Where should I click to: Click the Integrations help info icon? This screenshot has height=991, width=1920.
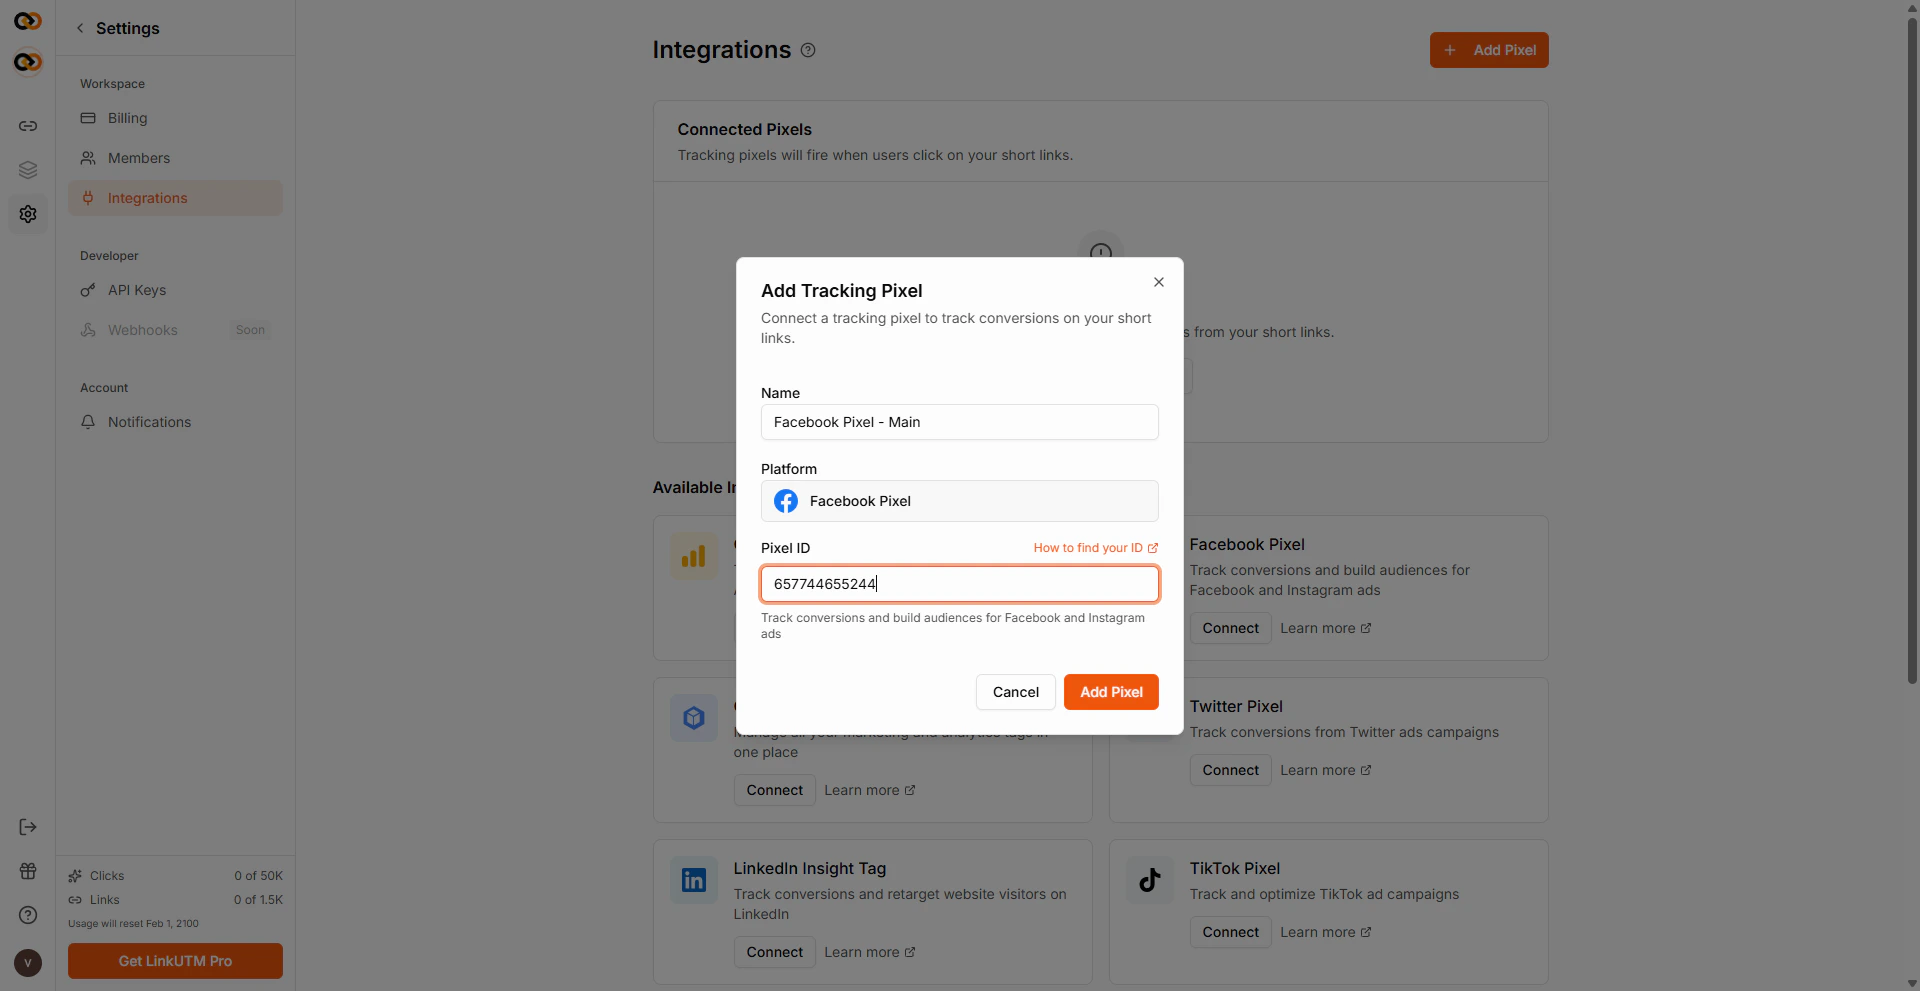point(808,50)
